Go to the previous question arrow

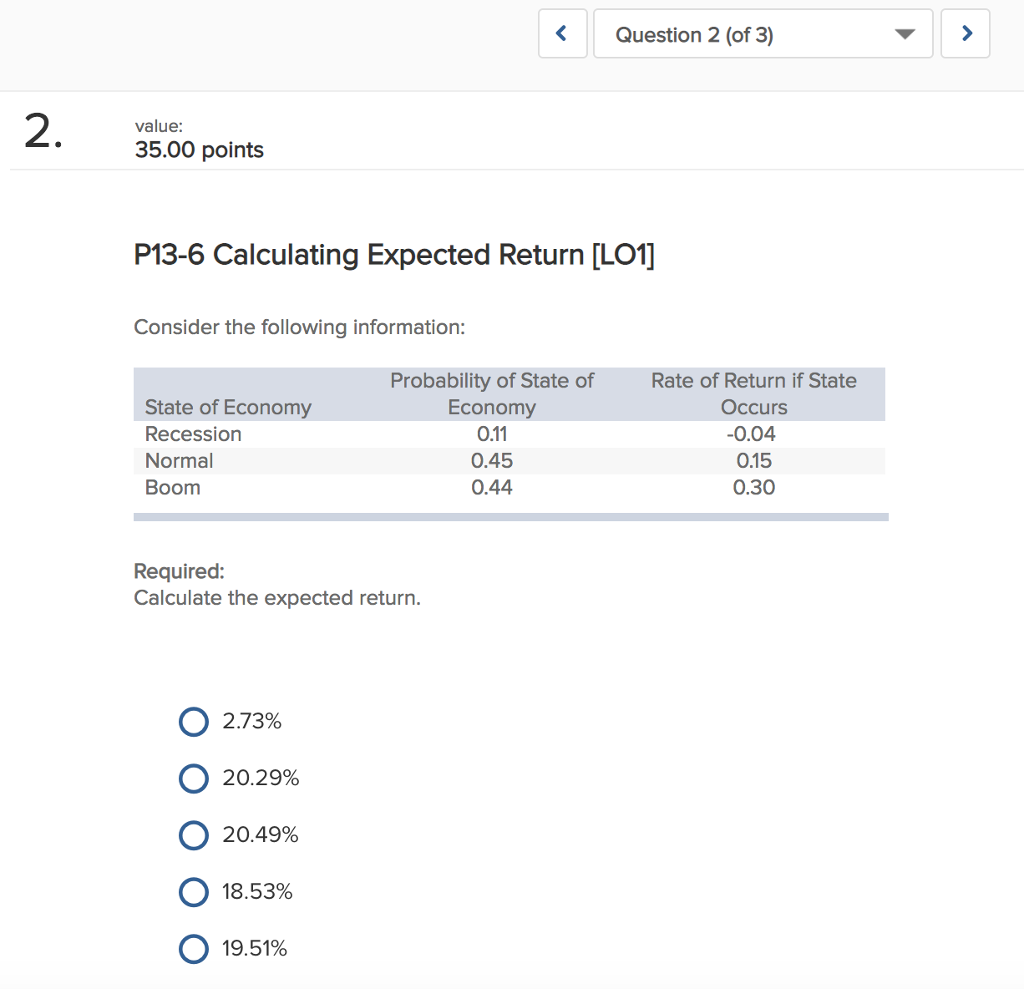(x=563, y=34)
